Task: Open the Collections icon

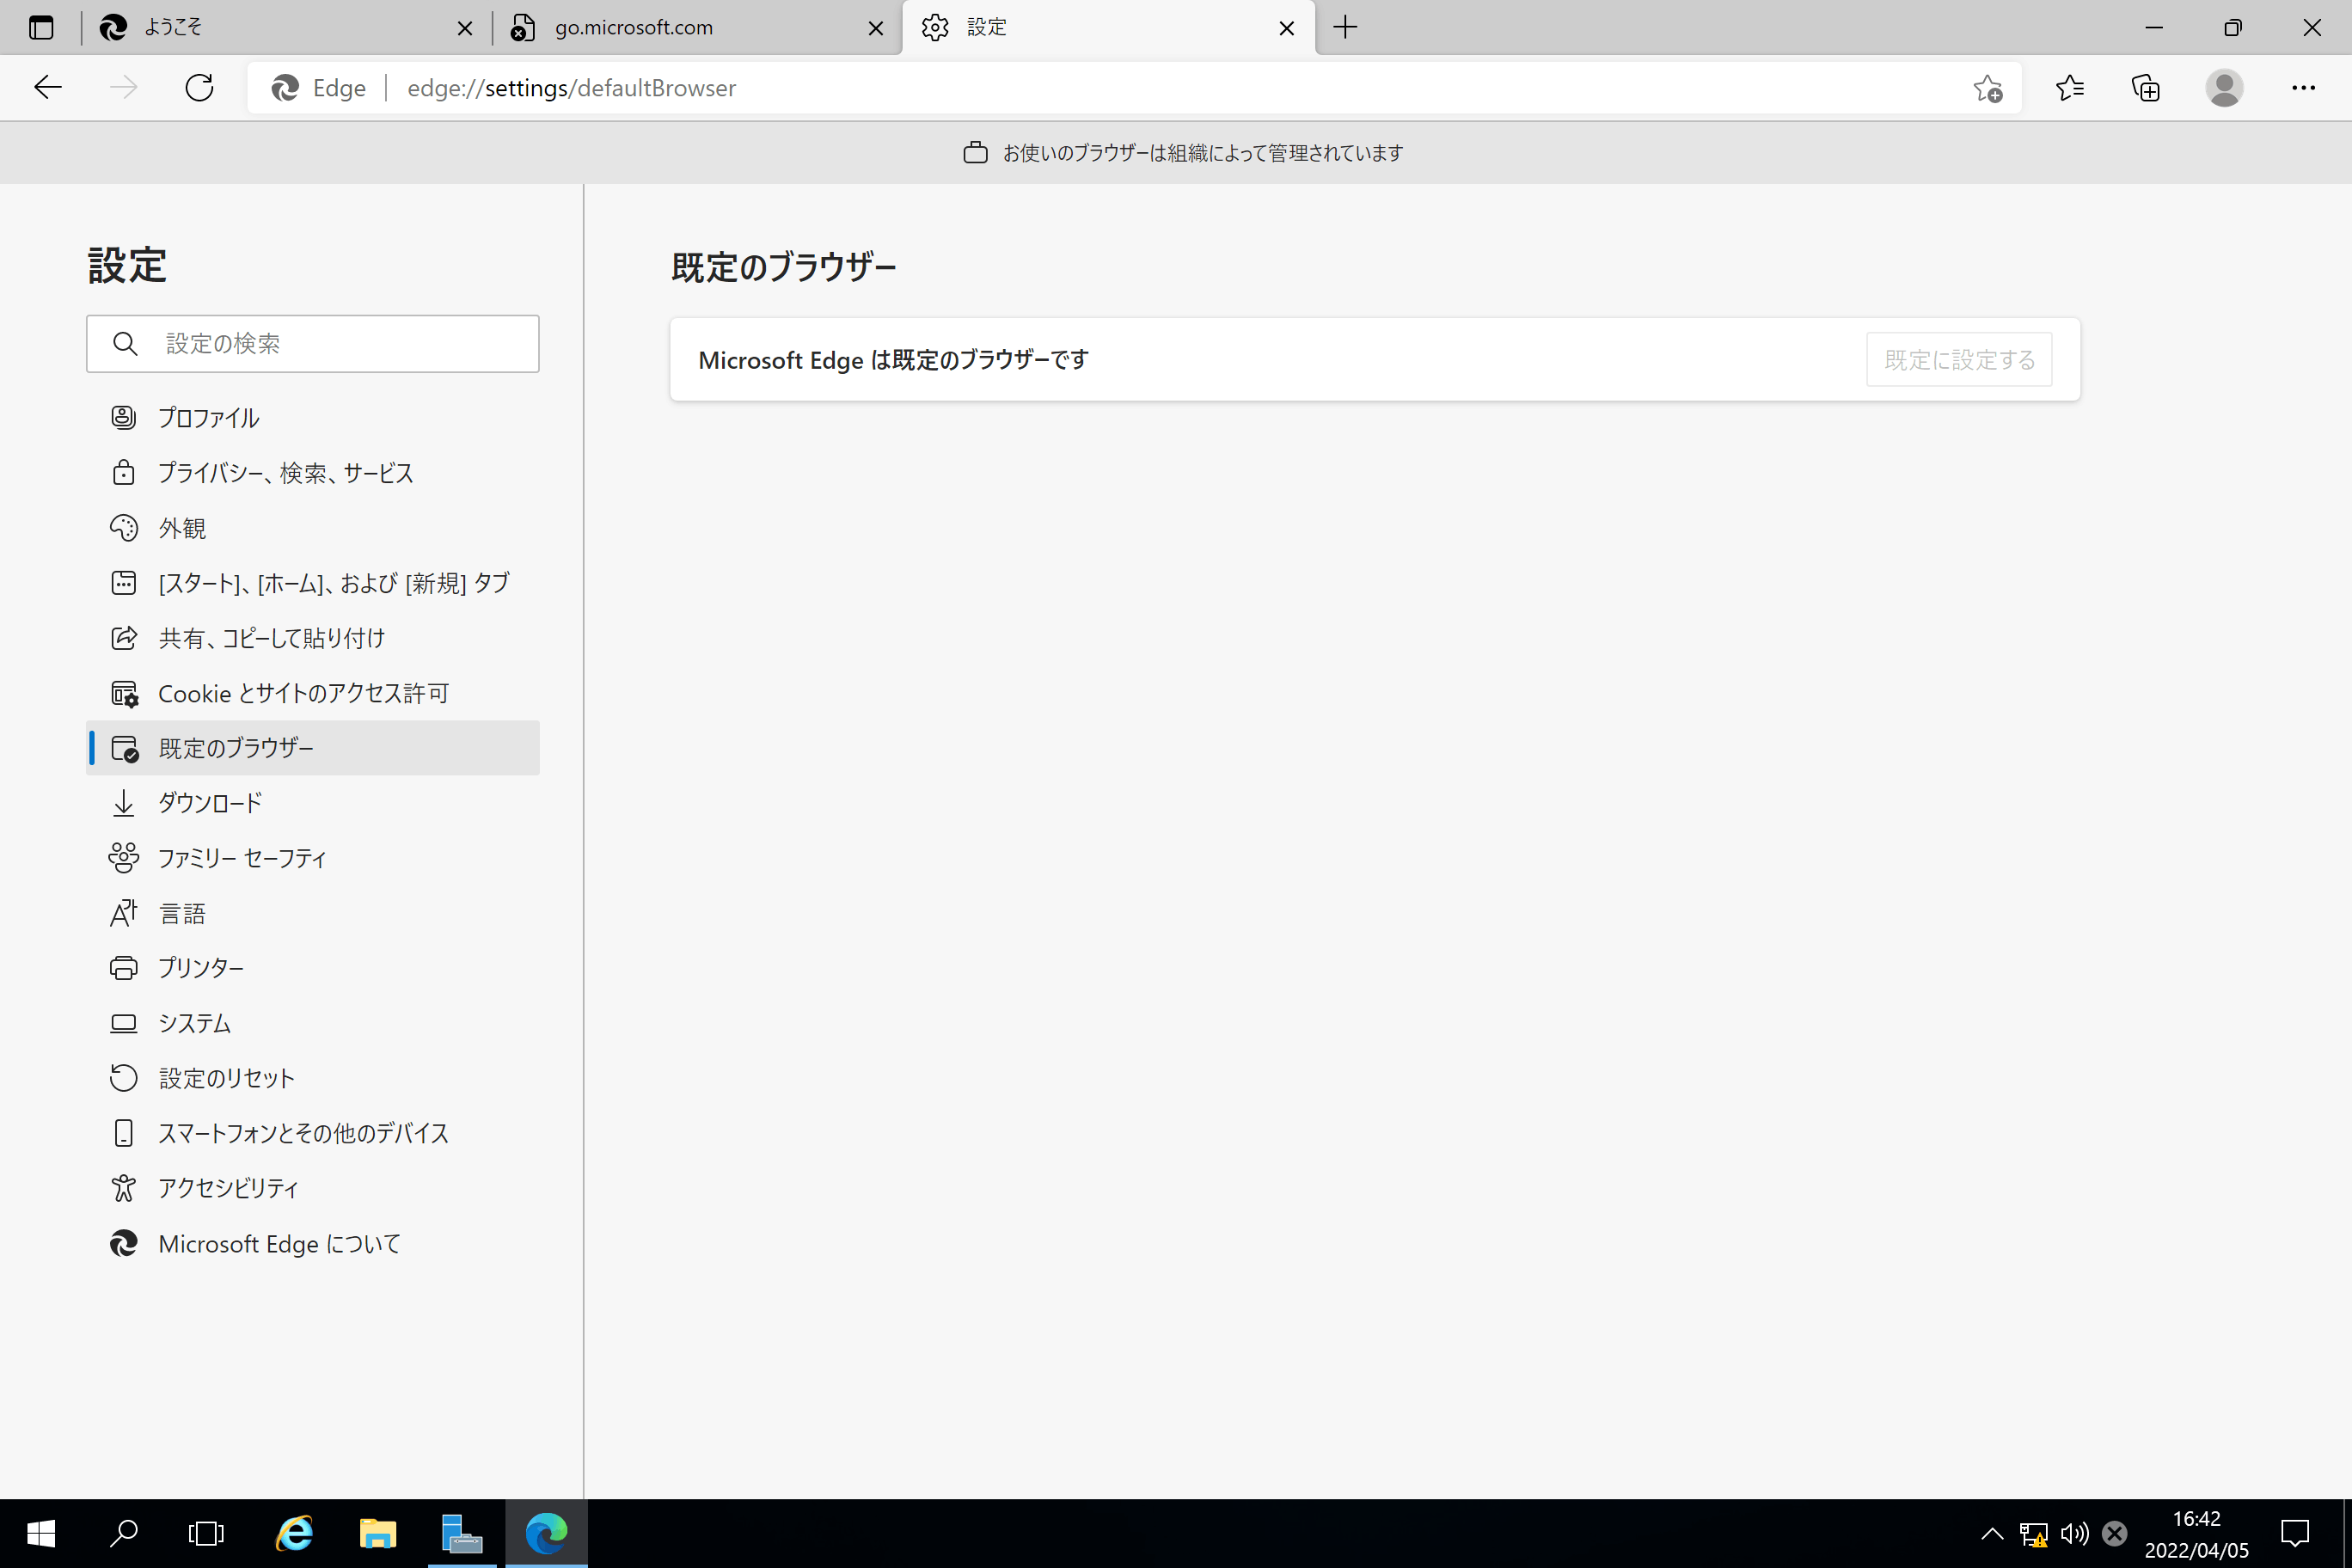Action: point(2145,88)
